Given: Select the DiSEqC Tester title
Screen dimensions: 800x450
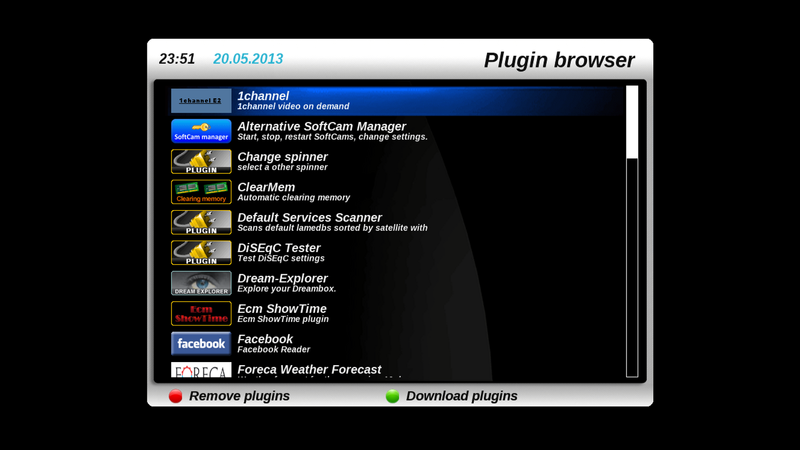Looking at the screenshot, I should point(279,248).
